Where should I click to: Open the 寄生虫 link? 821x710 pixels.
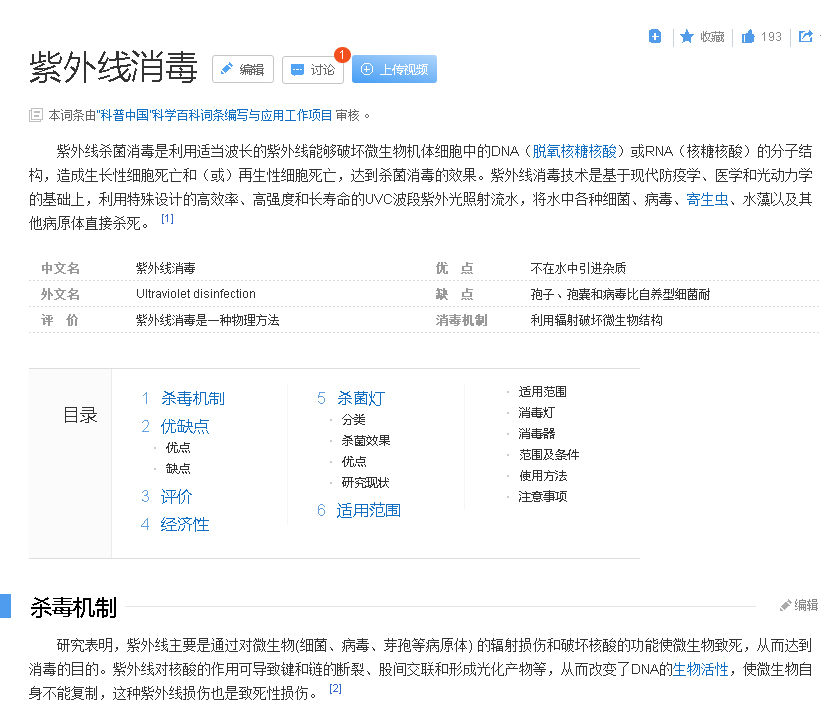tap(707, 199)
